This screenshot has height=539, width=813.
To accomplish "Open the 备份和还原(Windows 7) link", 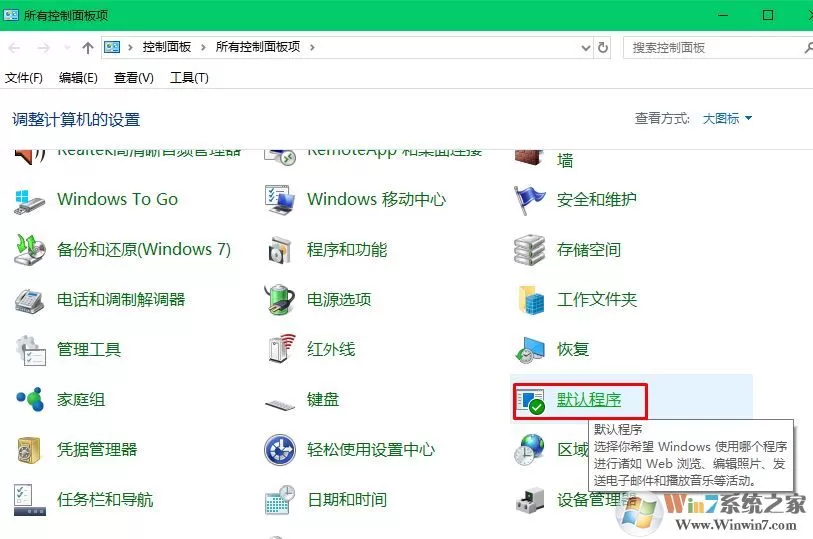I will [144, 250].
